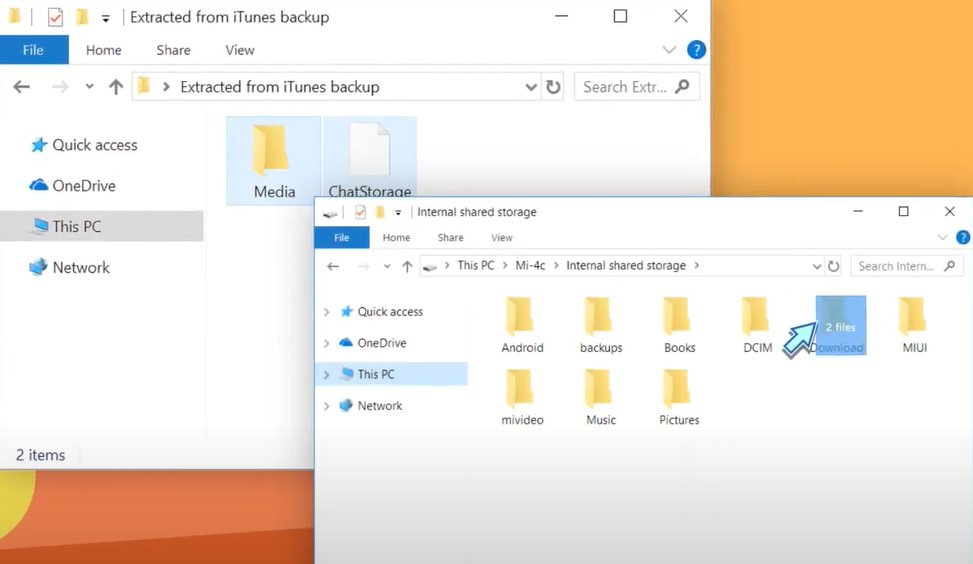Click Internal shared storage breadcrumb
Viewport: 973px width, 564px height.
(x=626, y=266)
